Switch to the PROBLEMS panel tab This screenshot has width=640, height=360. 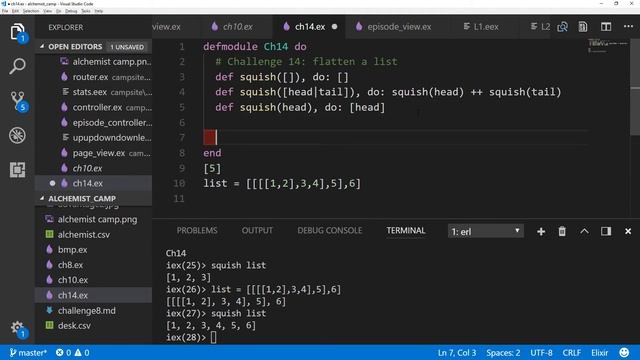[197, 231]
